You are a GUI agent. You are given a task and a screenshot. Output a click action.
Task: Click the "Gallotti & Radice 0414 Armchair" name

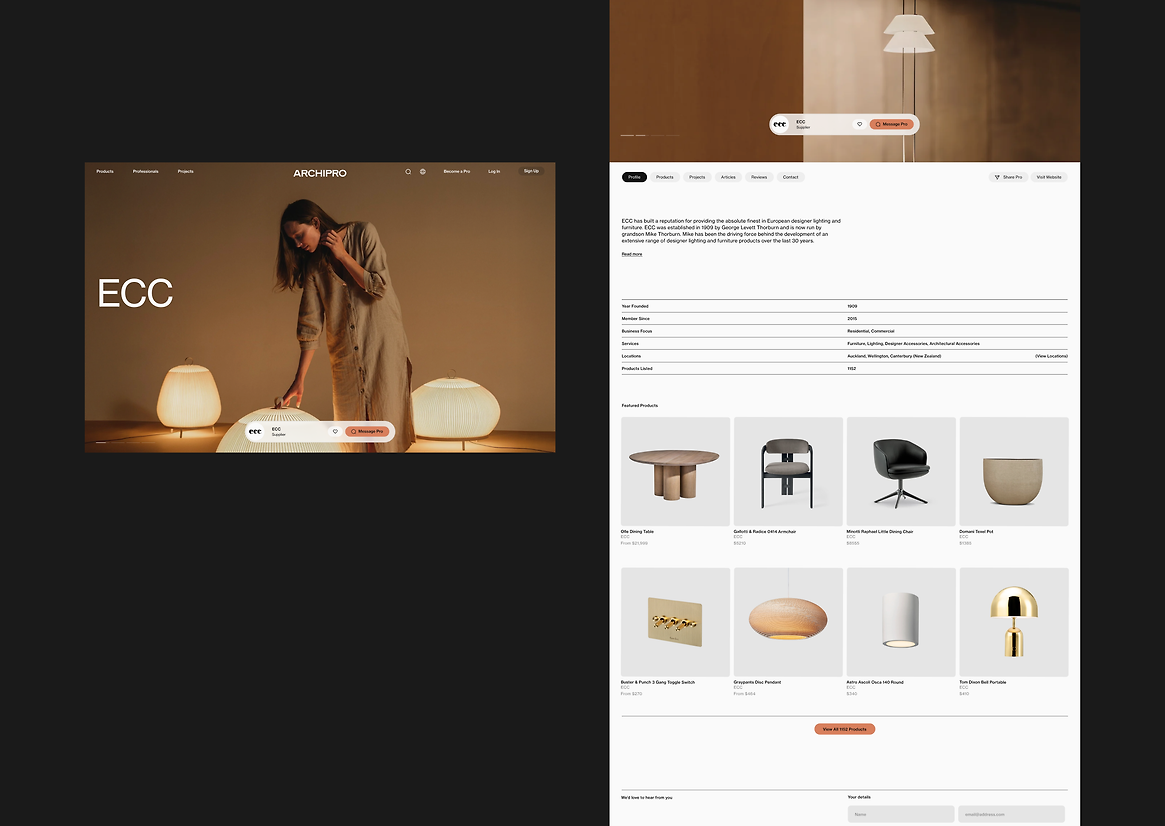(765, 532)
